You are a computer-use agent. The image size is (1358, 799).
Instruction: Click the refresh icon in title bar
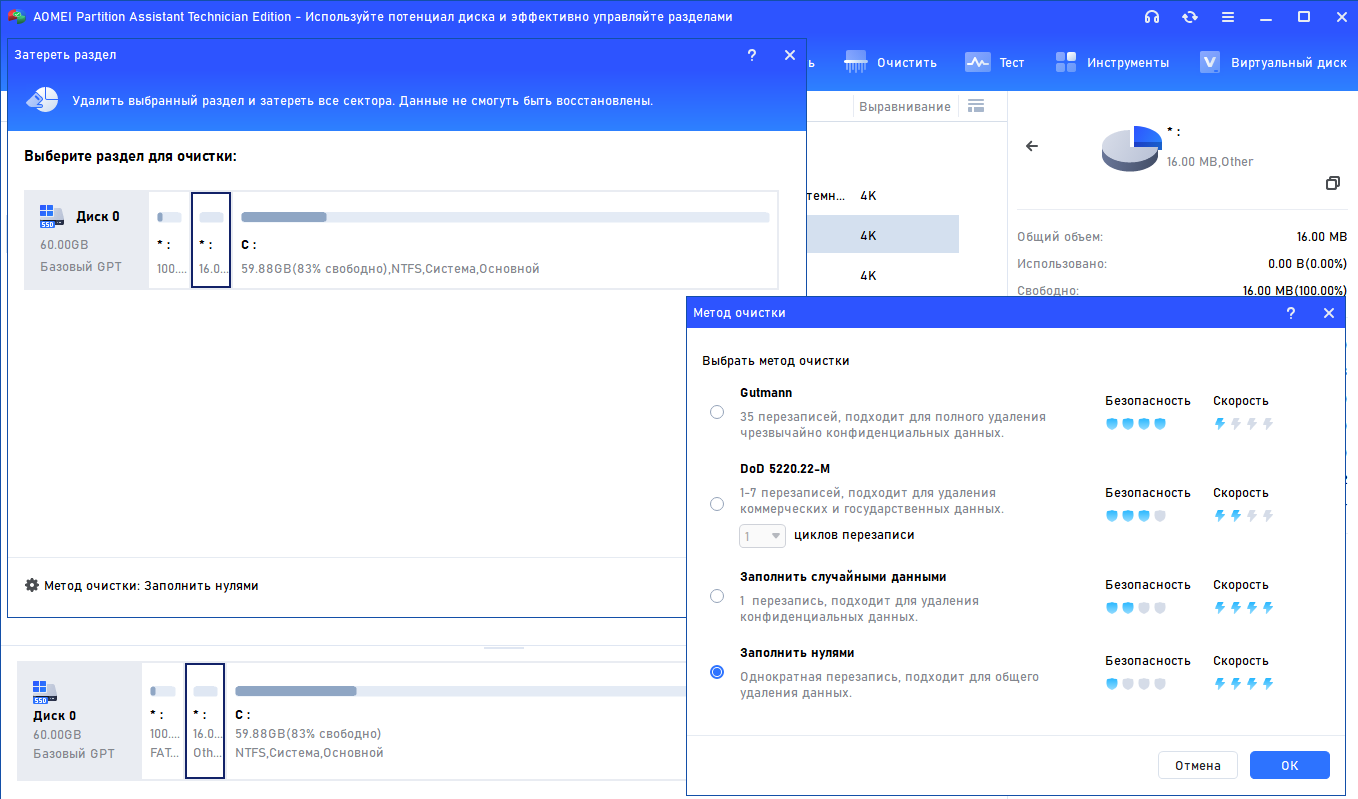[1190, 17]
